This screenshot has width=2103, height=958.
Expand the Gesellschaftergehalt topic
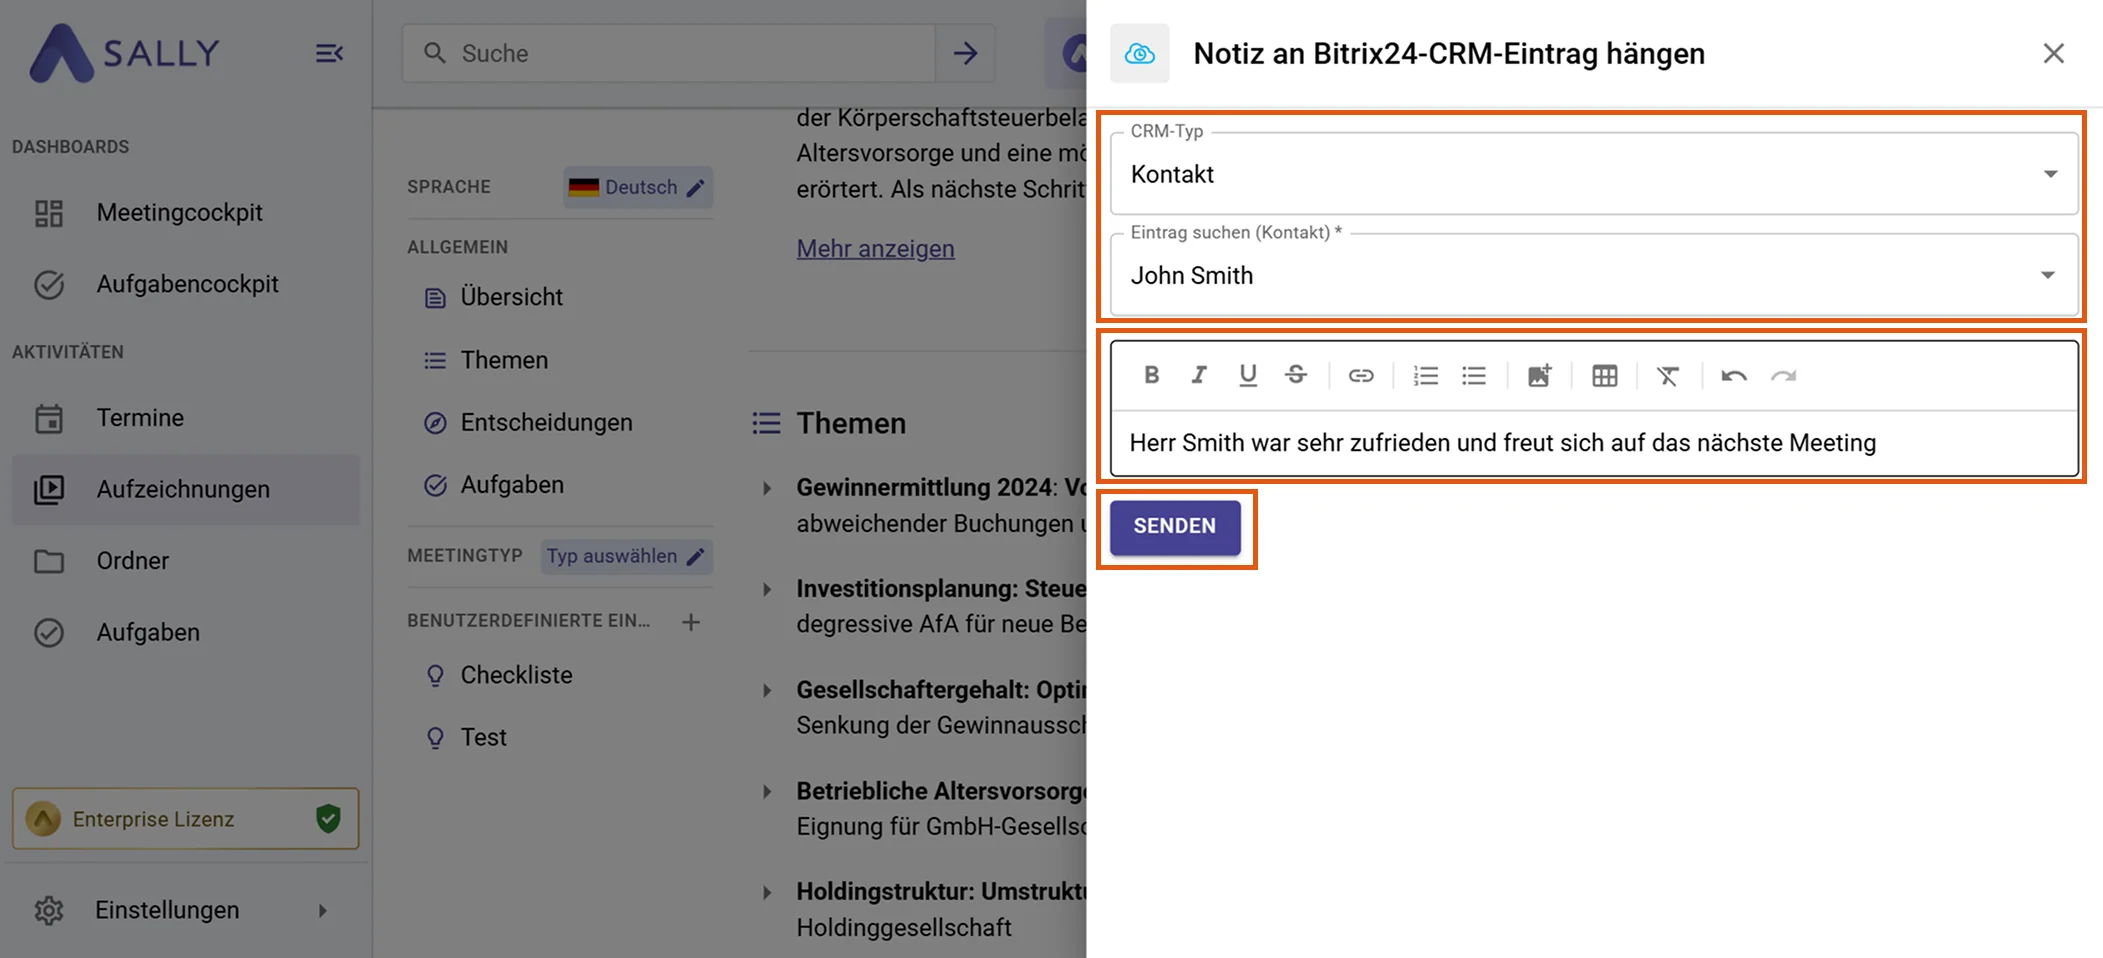click(767, 690)
